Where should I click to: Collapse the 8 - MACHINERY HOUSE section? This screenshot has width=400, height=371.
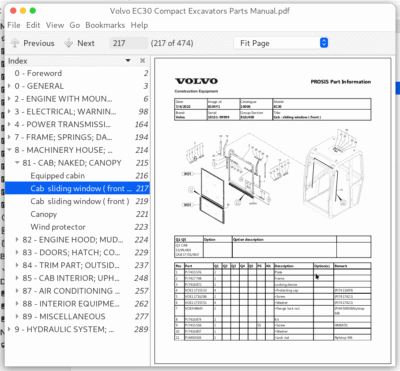pos(9,150)
